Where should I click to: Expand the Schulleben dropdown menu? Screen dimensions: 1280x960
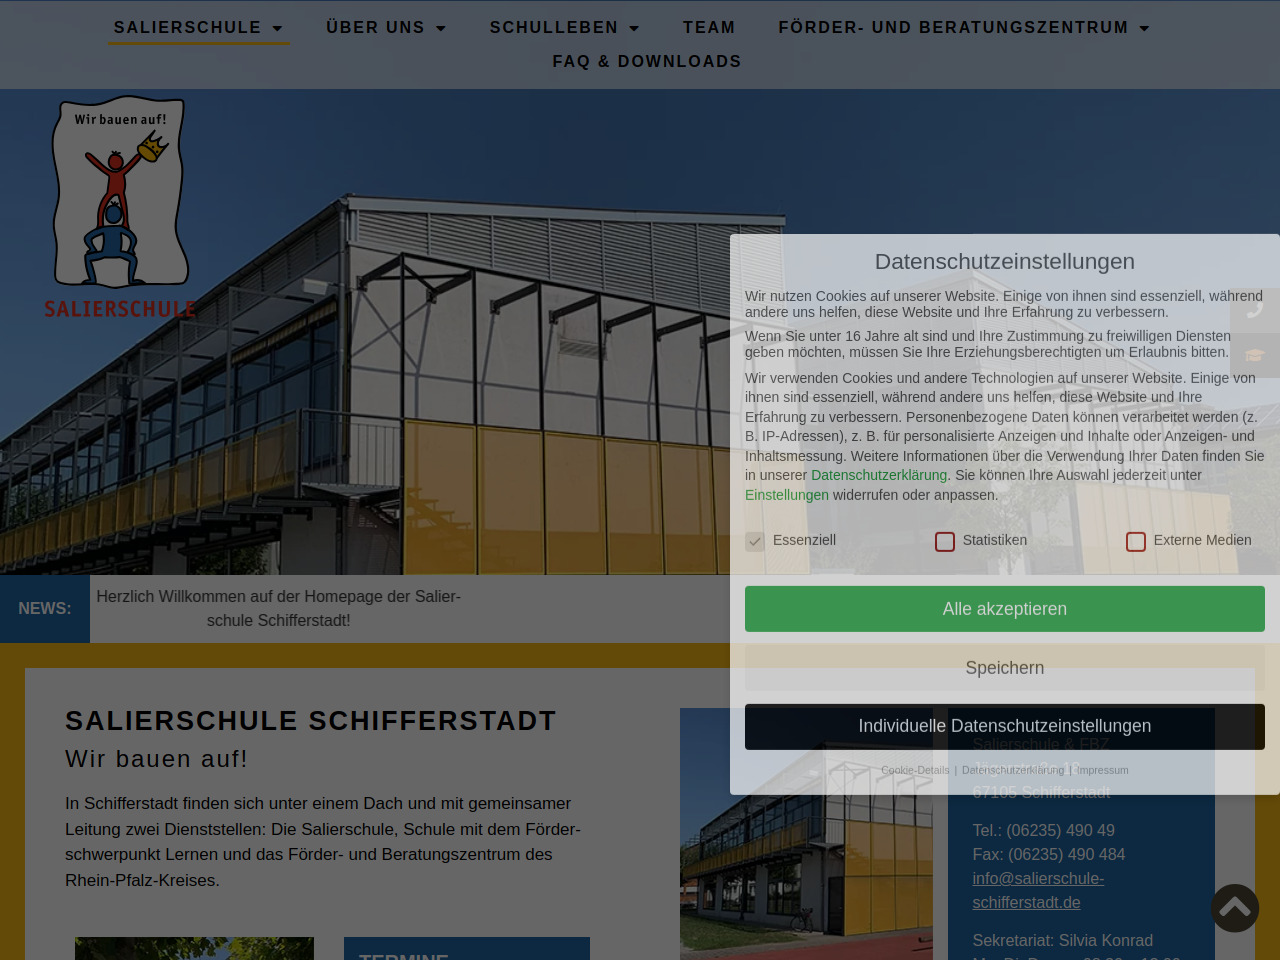[564, 28]
